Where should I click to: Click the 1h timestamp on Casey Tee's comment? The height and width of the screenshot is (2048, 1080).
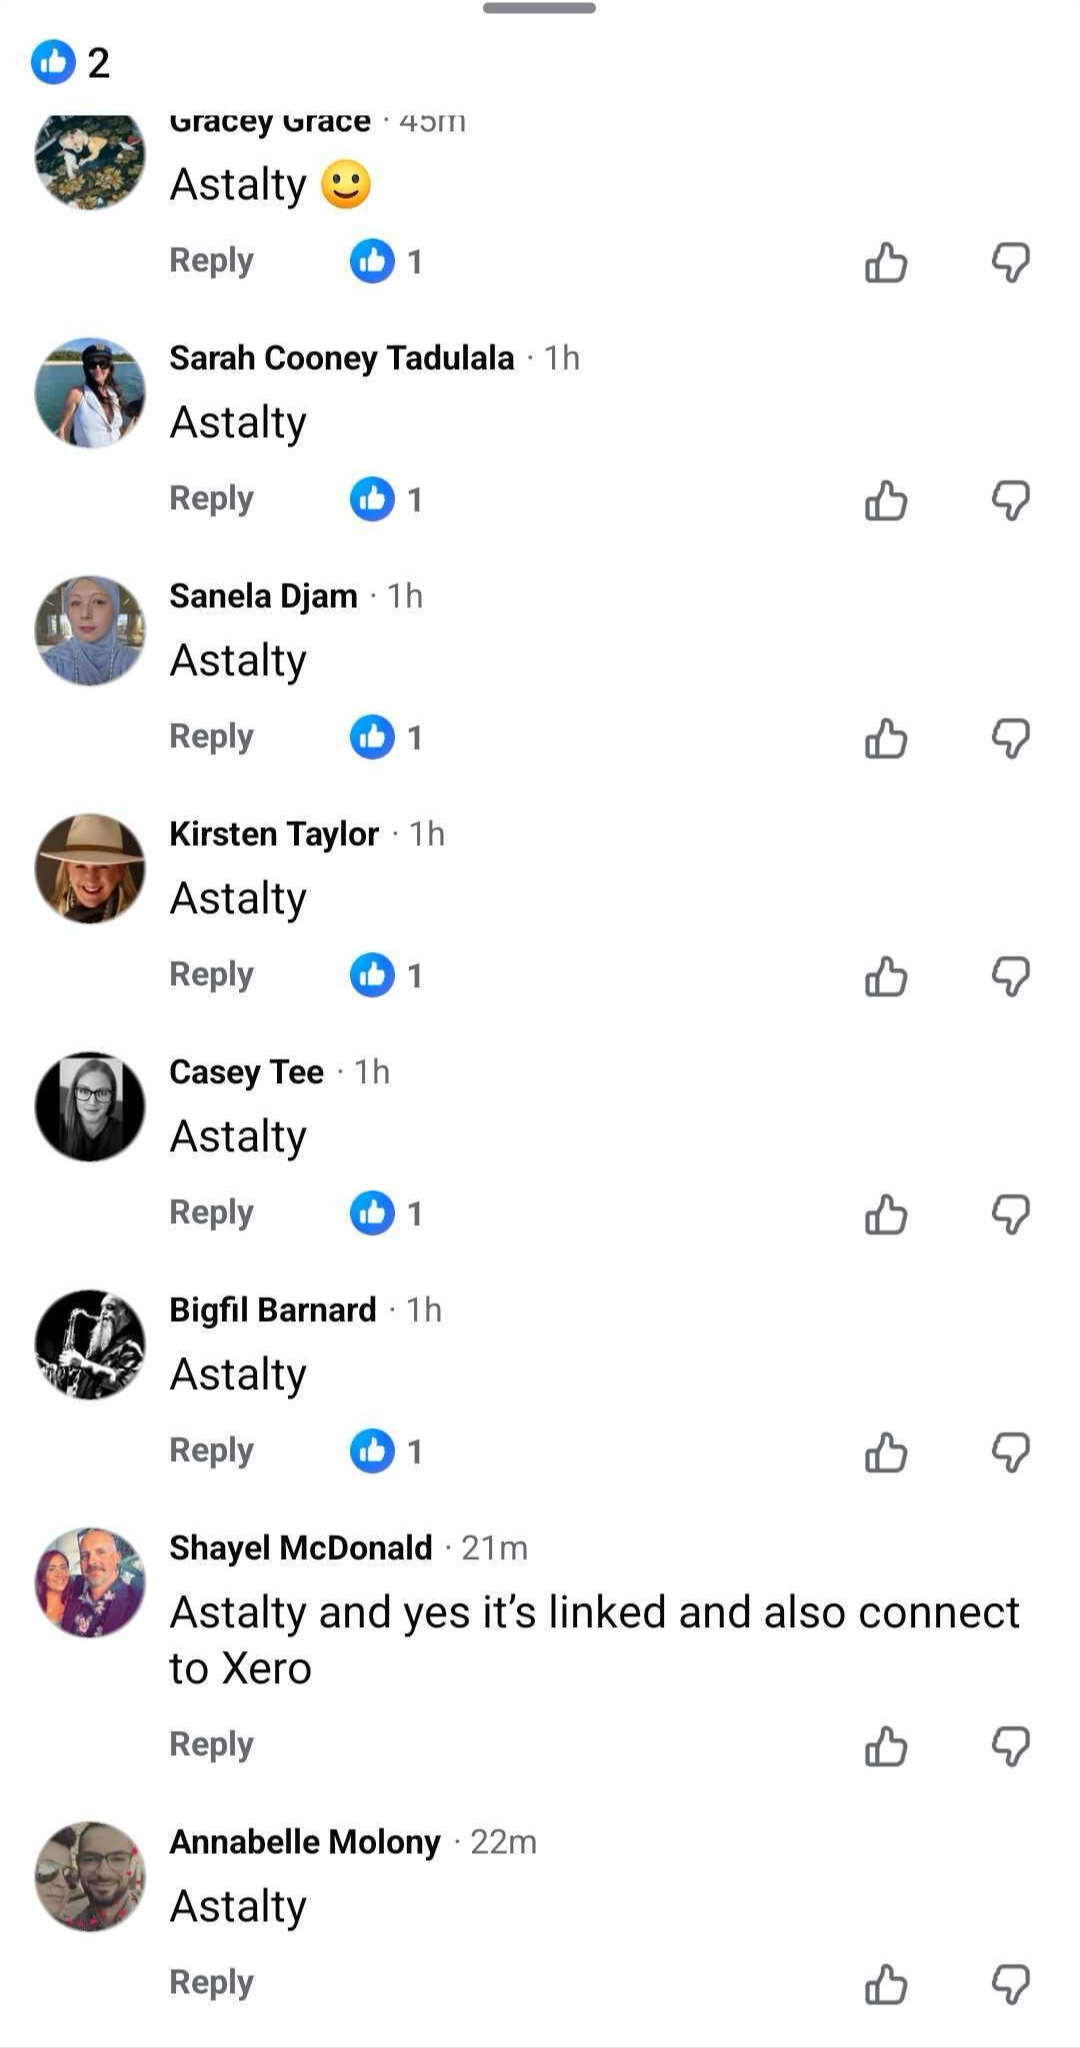tap(371, 1071)
